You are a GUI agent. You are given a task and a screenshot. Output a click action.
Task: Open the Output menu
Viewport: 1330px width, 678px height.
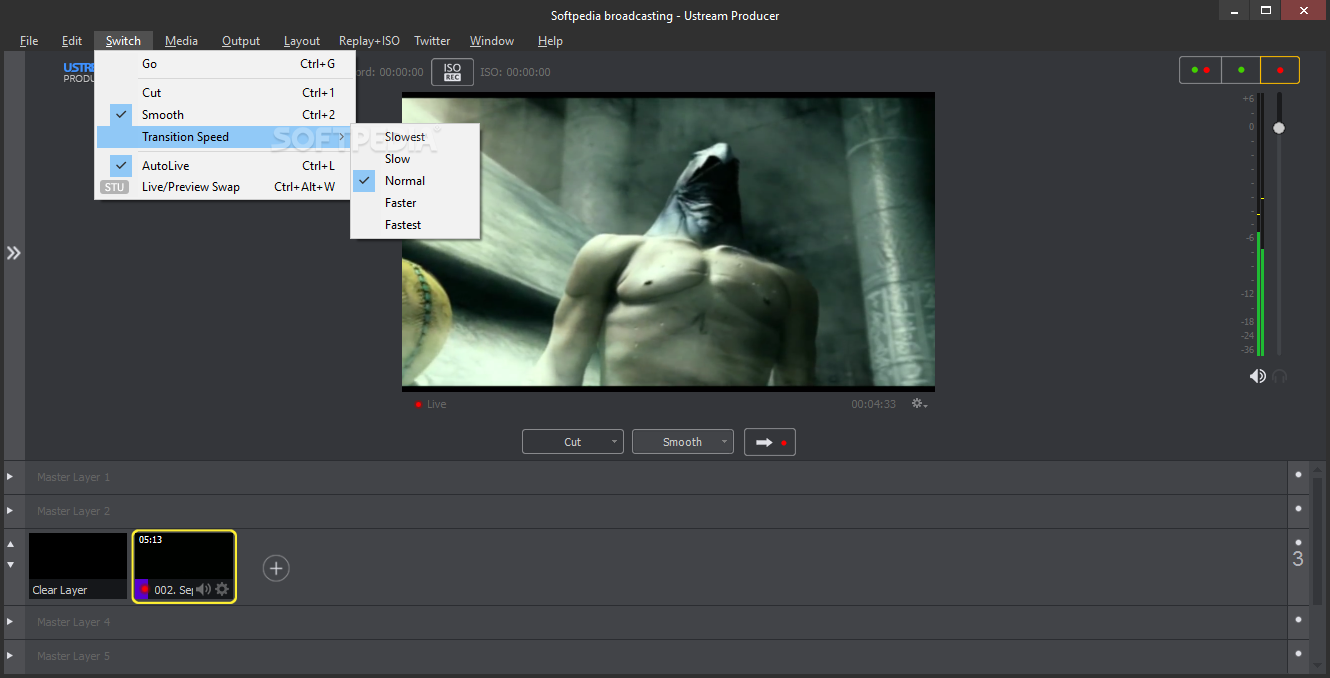pyautogui.click(x=241, y=41)
